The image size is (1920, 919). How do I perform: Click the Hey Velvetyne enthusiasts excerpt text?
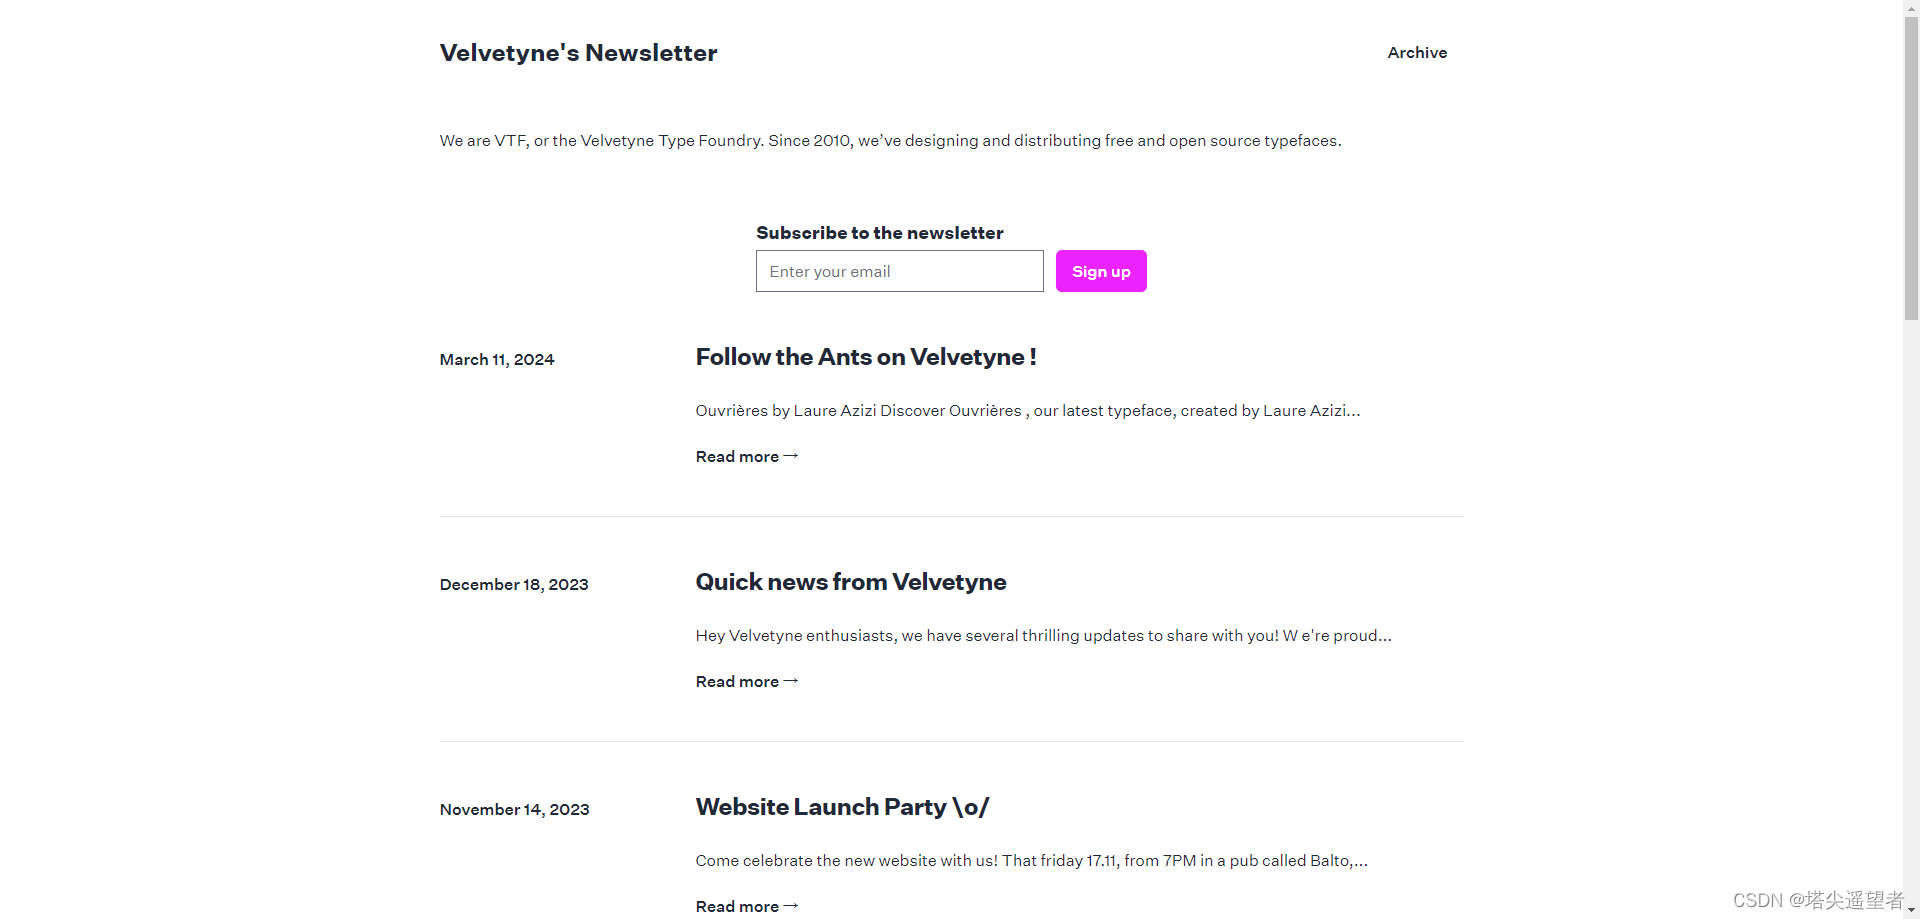click(x=1043, y=635)
